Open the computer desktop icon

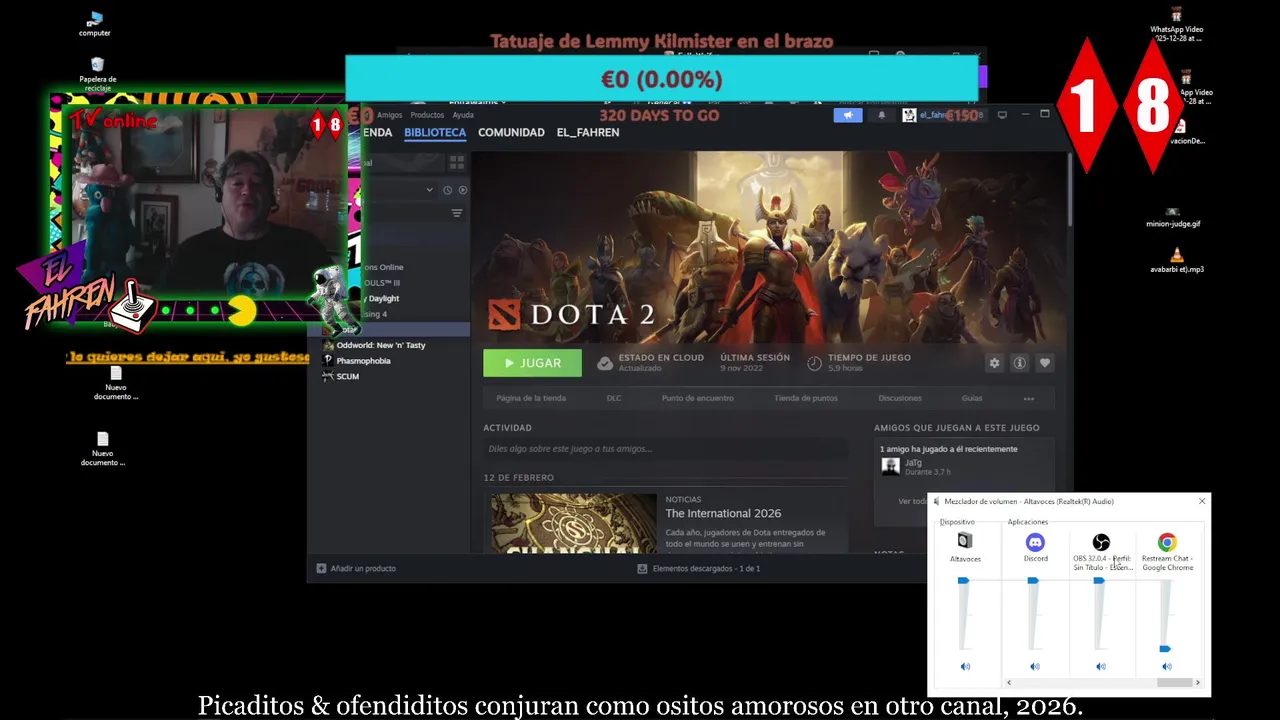coord(95,19)
